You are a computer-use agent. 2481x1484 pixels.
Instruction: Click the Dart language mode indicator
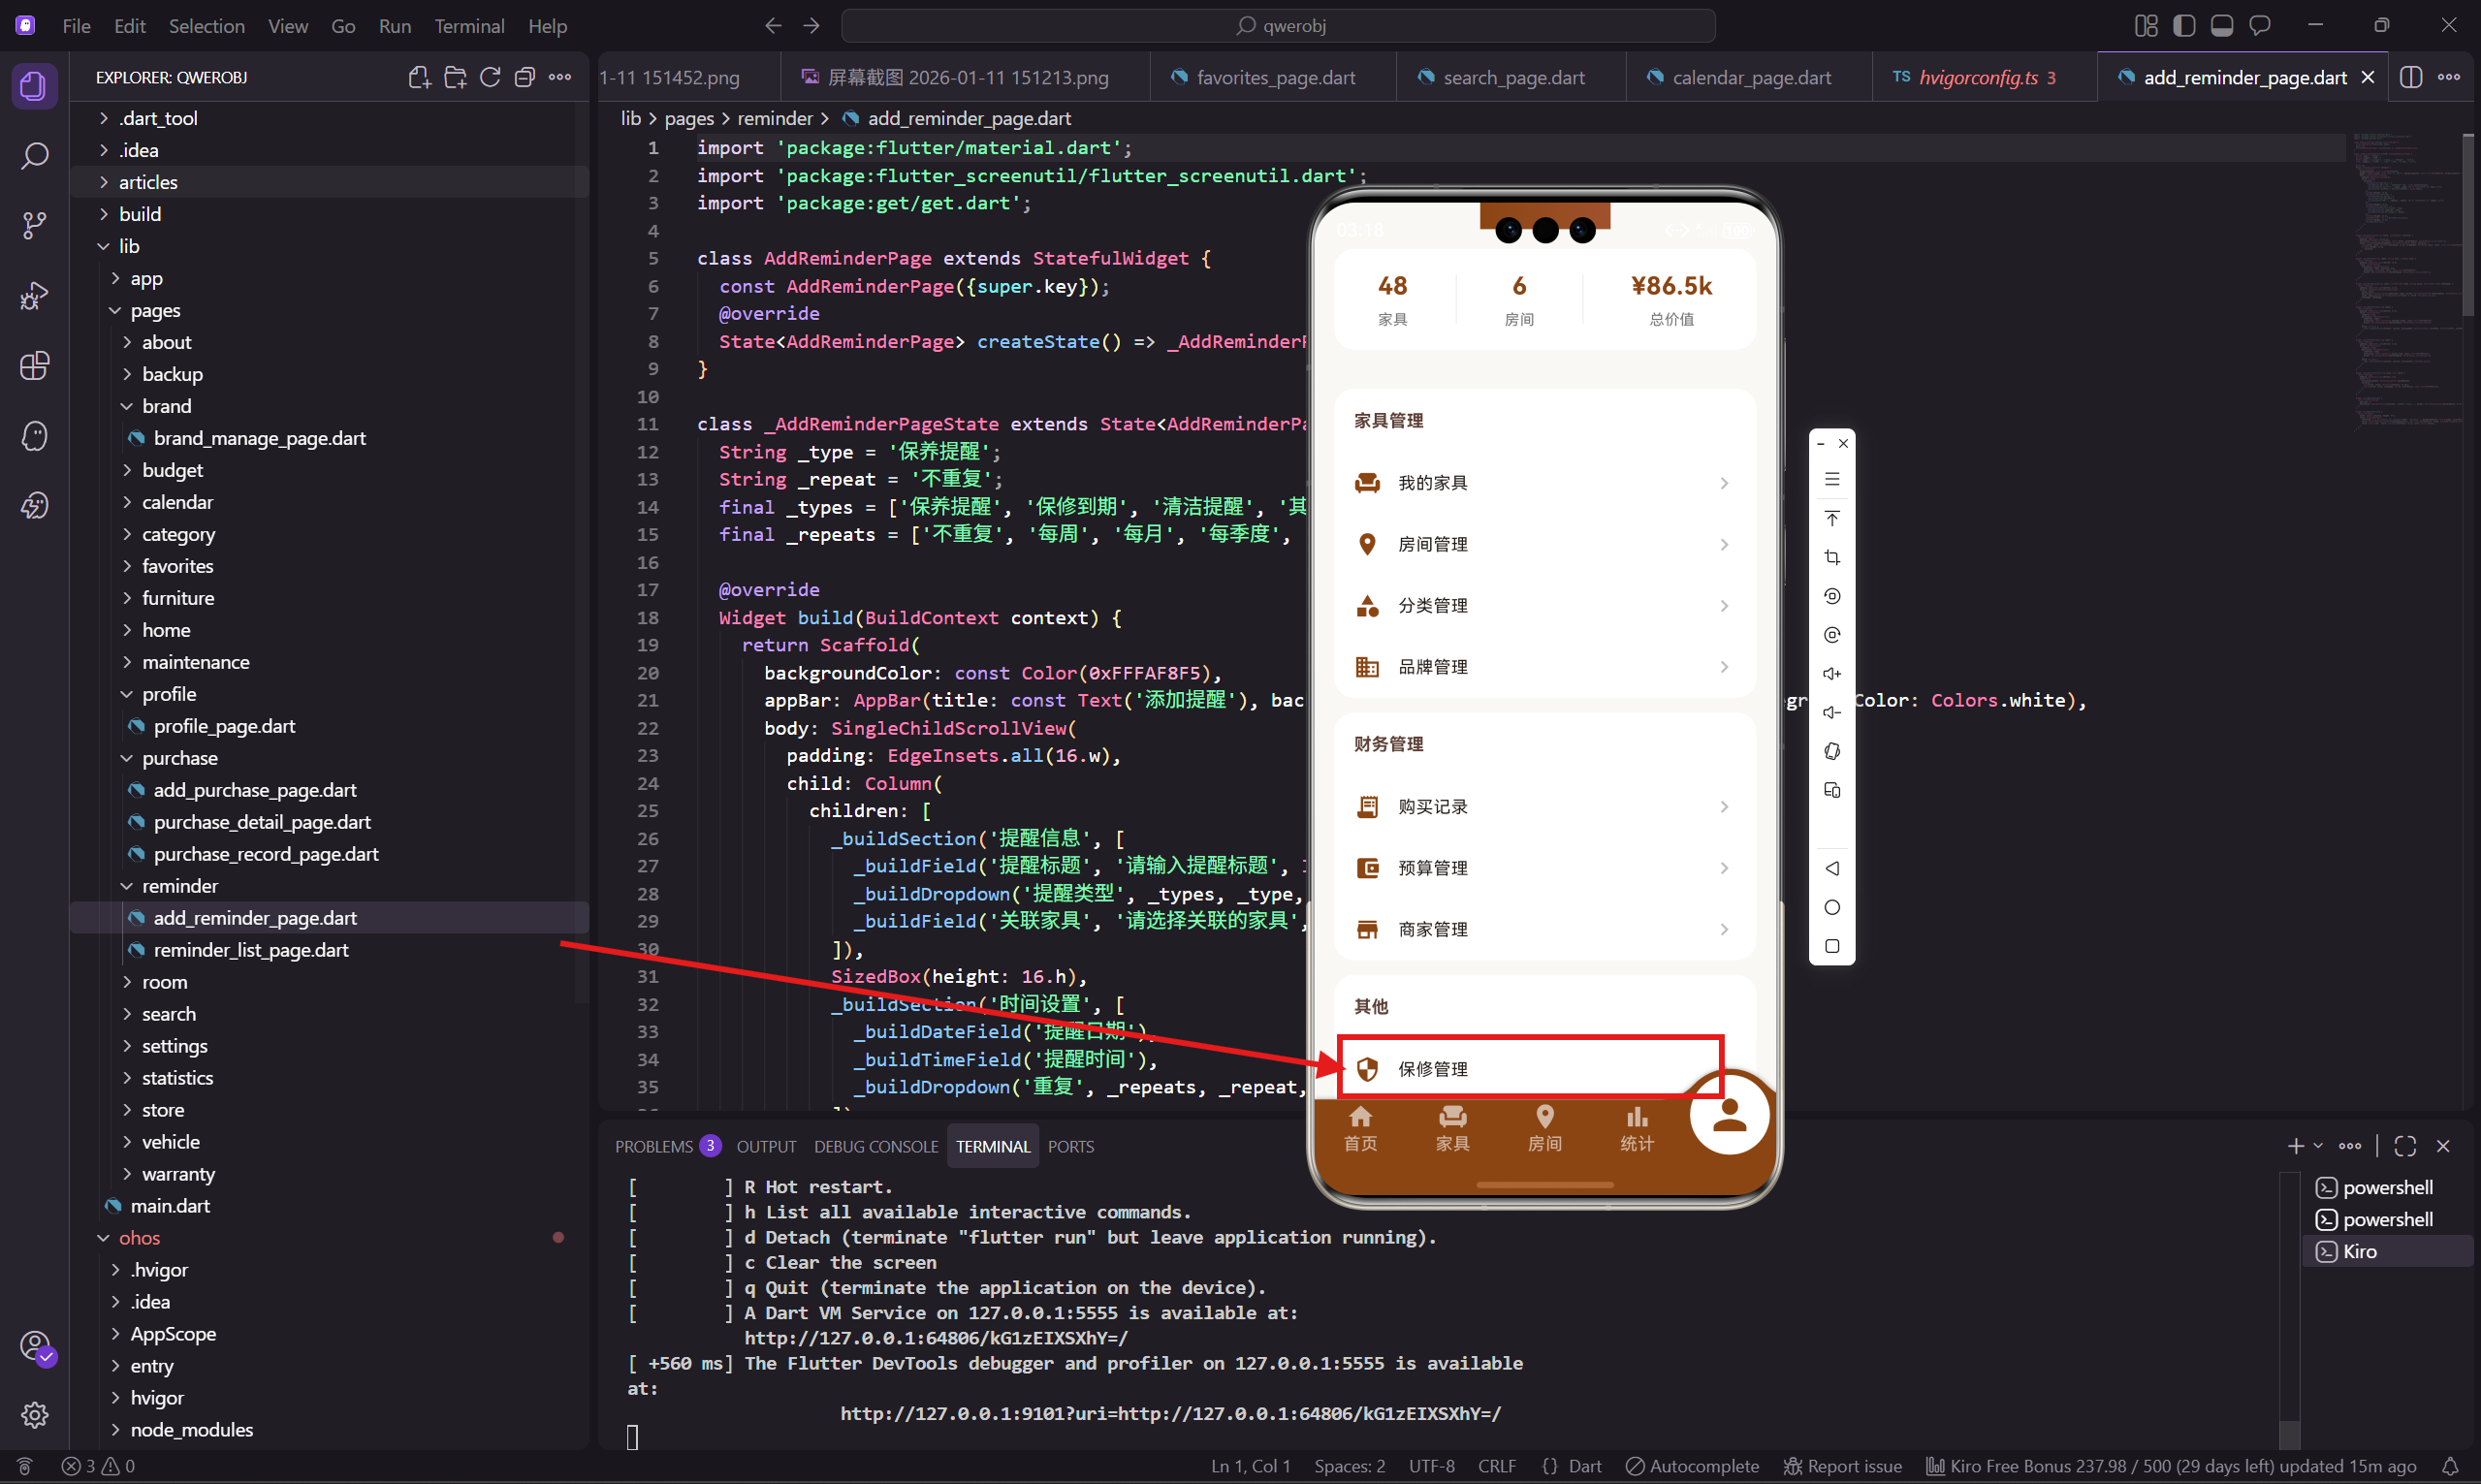point(1584,1466)
